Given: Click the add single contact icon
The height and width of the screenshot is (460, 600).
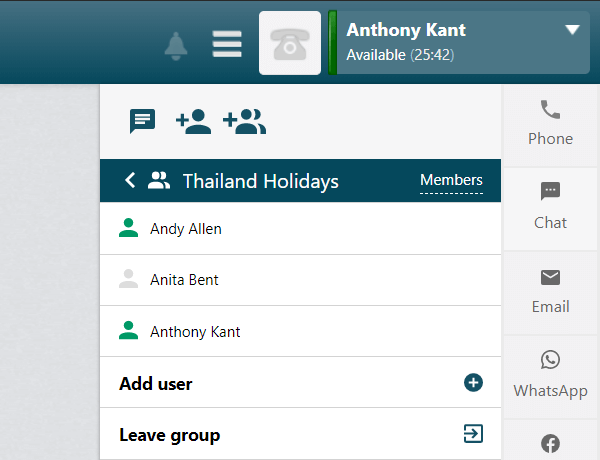Looking at the screenshot, I should [193, 122].
